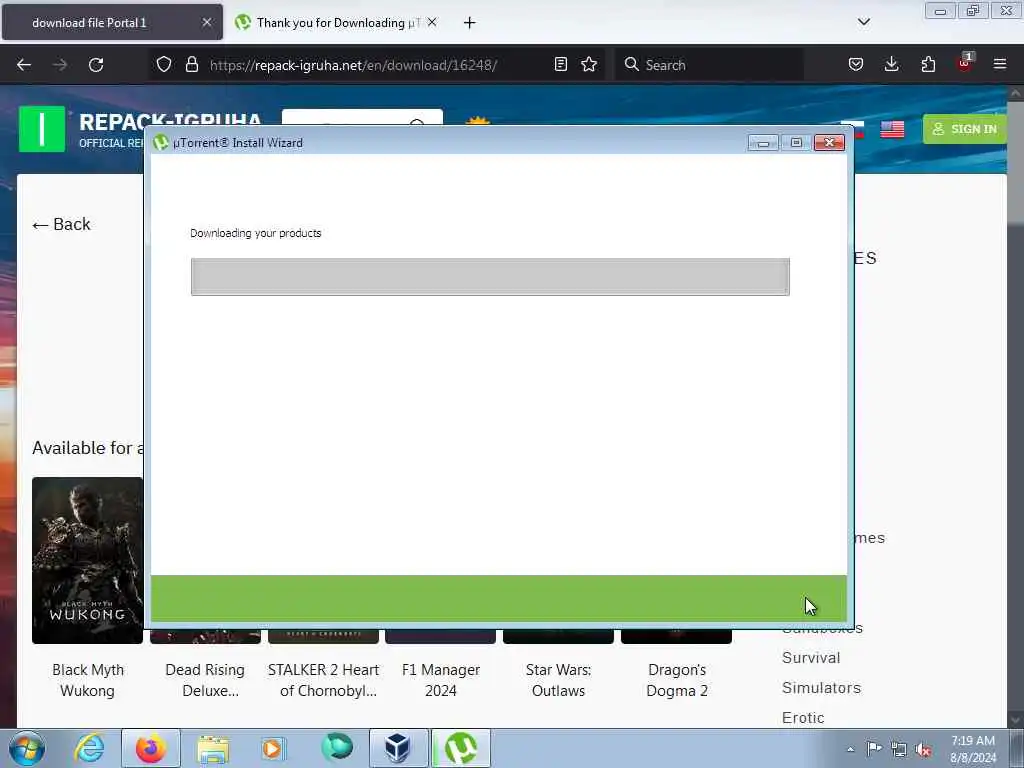Open Star Wars: Outlaws game link
1024x768 pixels.
click(x=558, y=680)
